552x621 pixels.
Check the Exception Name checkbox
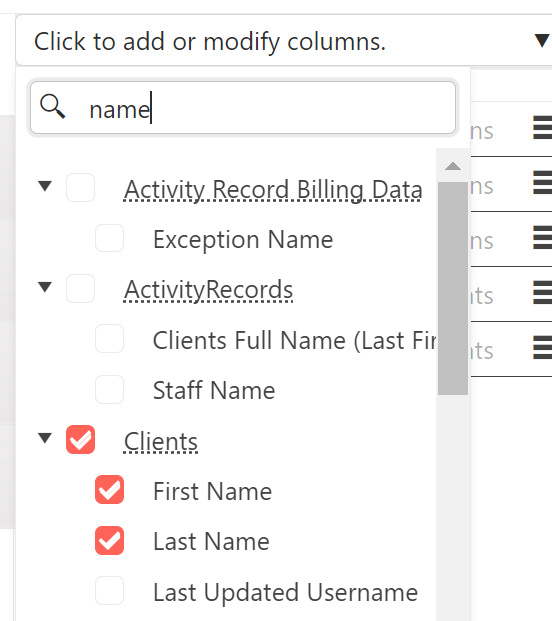[x=109, y=238]
